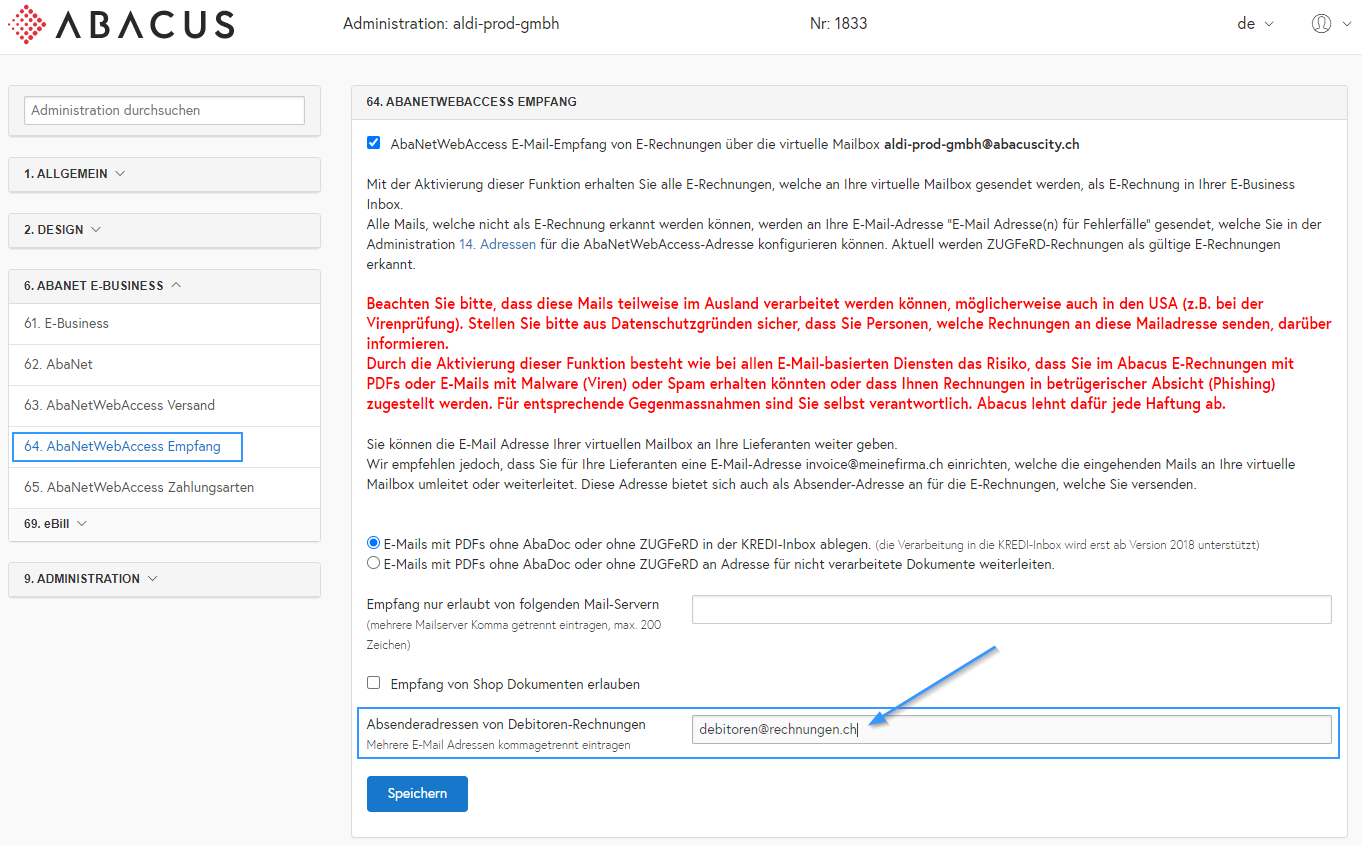Viewport: 1362px width, 846px height.
Task: Open the 'de' language dropdown
Action: (x=1255, y=24)
